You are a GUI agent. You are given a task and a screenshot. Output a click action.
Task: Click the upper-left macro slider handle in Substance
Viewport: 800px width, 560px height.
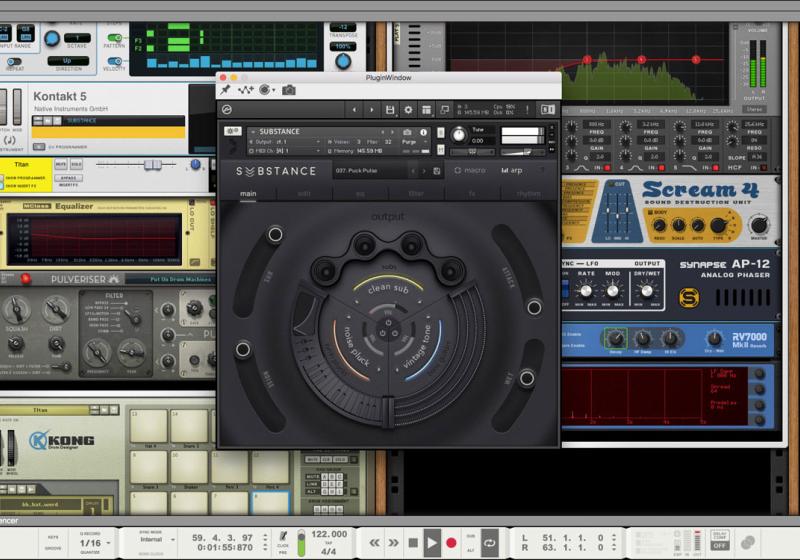(x=275, y=234)
